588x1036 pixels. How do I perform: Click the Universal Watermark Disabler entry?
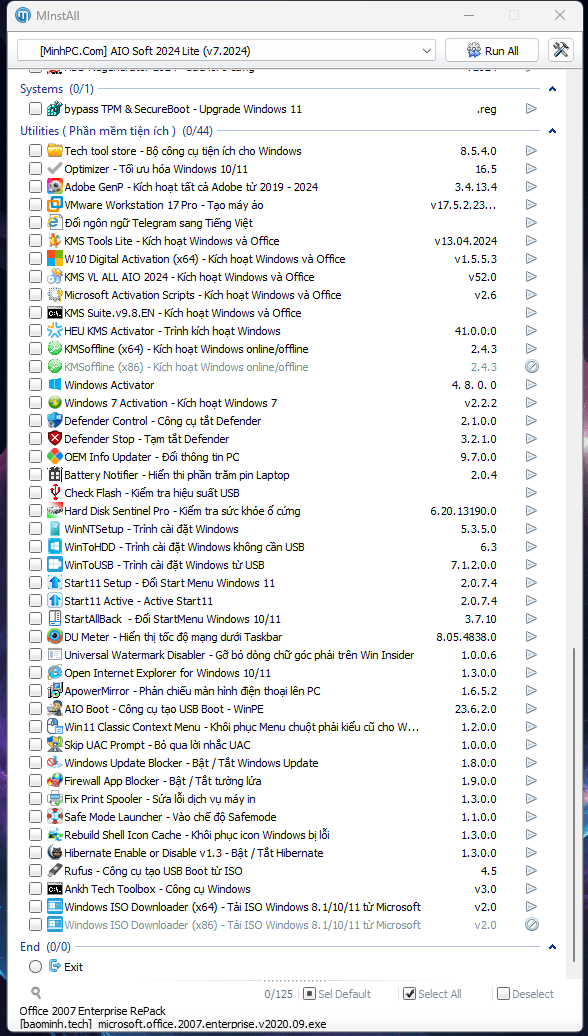point(239,655)
